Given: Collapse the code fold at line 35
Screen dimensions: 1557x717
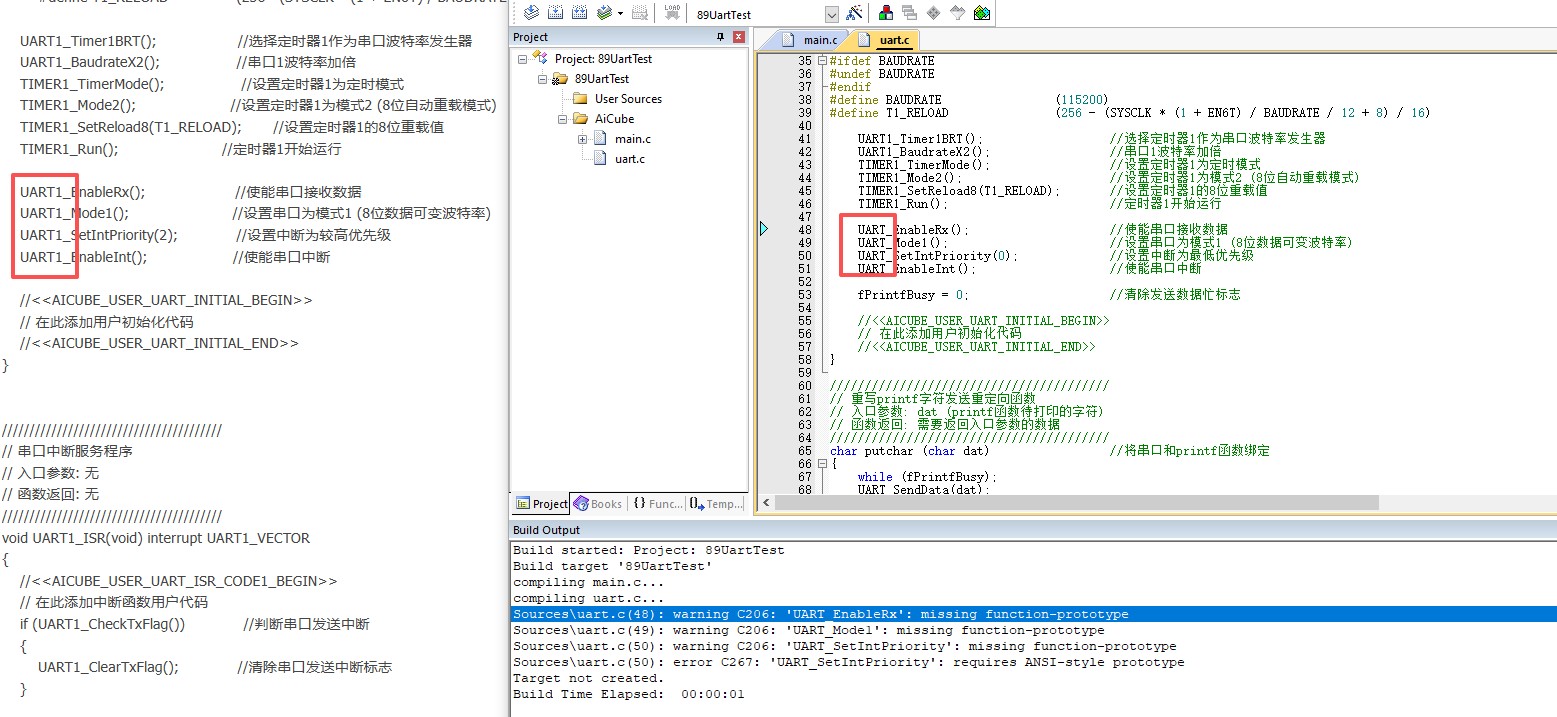Looking at the screenshot, I should pos(822,61).
